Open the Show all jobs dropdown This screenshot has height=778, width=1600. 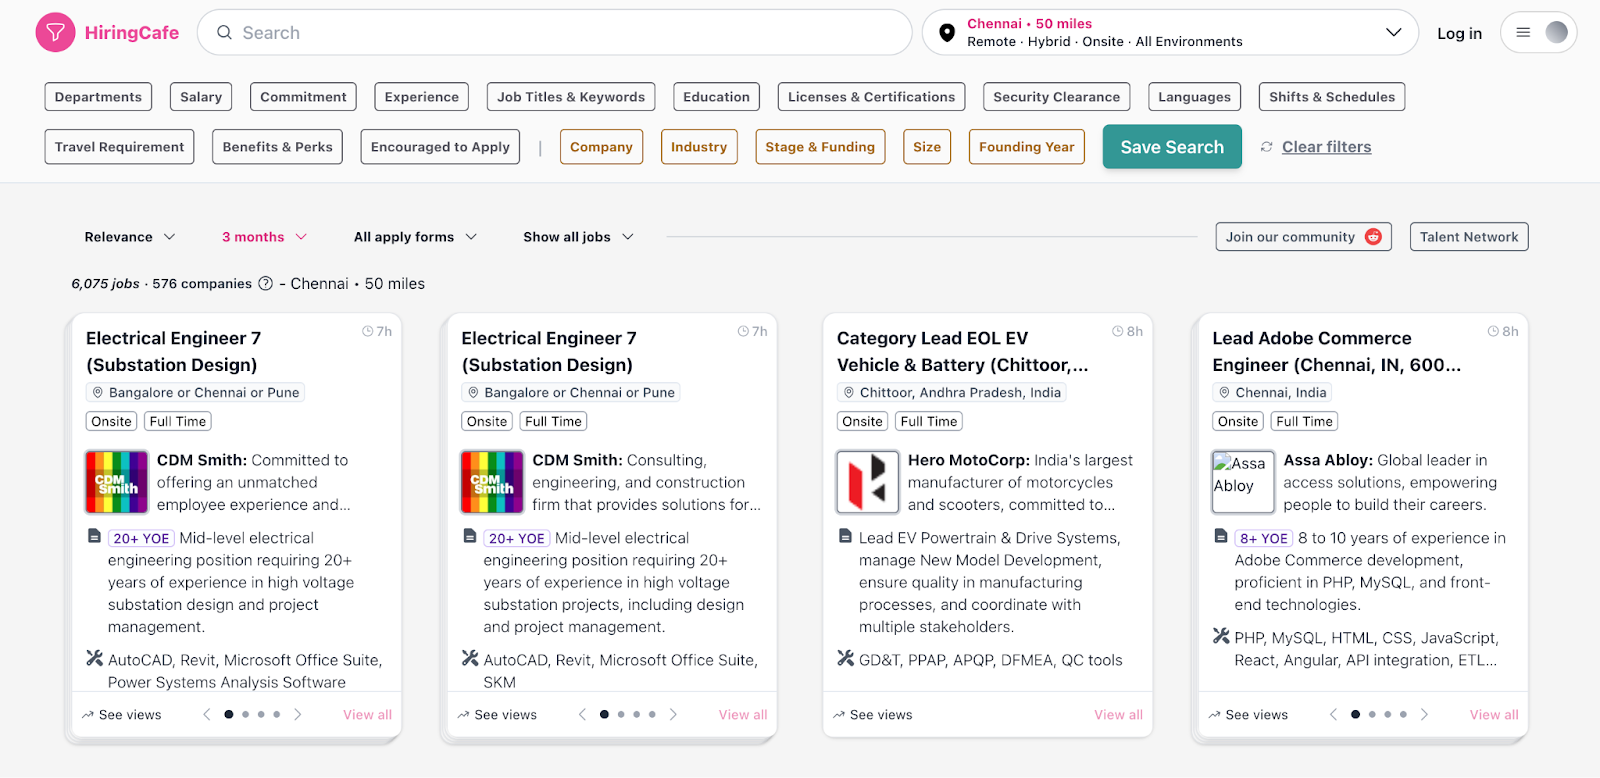click(x=578, y=237)
